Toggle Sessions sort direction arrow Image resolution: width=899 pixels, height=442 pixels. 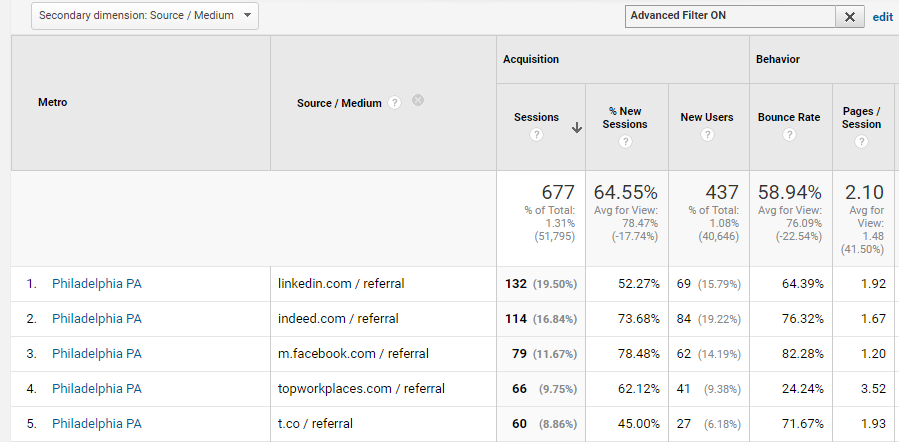577,127
